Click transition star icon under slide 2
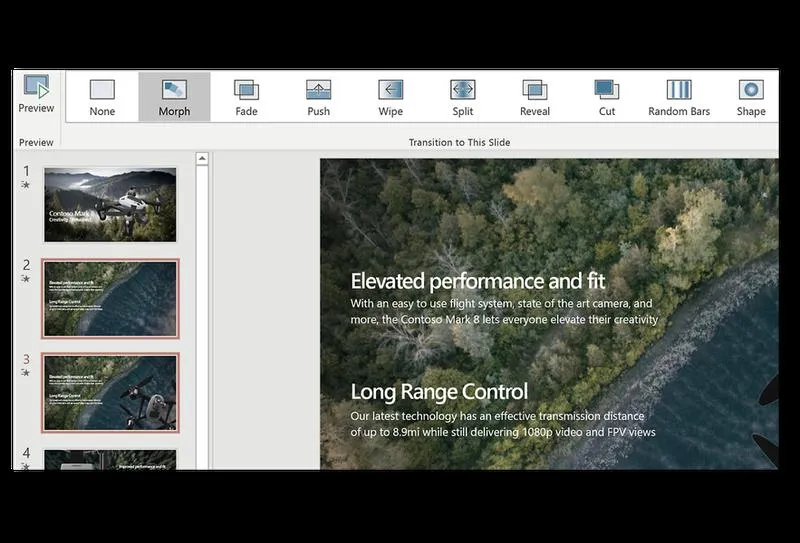 click(x=26, y=279)
